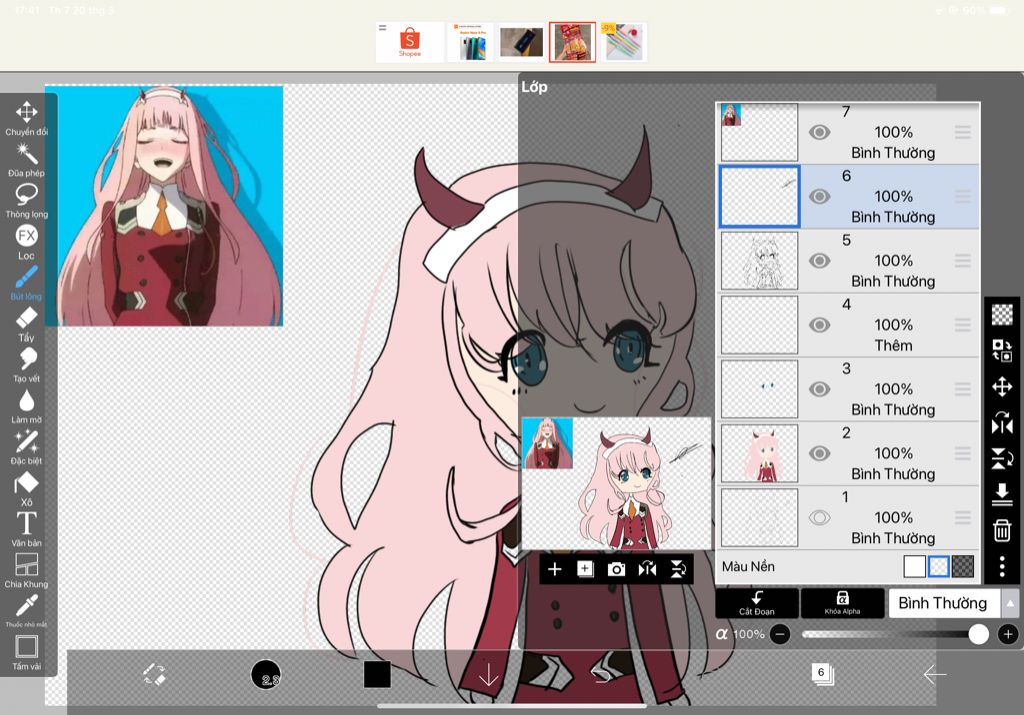Open layers panel via the 6 badge

coord(822,673)
